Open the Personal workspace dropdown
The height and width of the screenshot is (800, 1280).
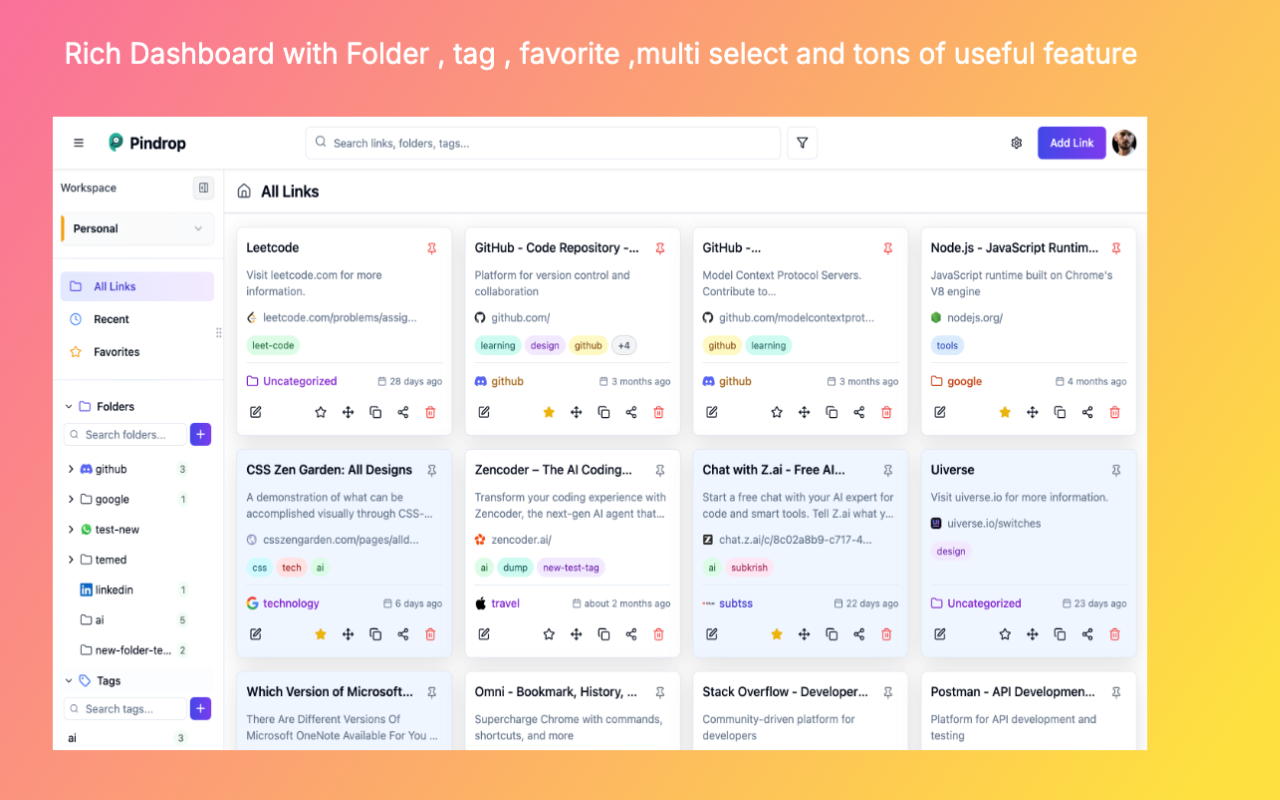point(136,228)
